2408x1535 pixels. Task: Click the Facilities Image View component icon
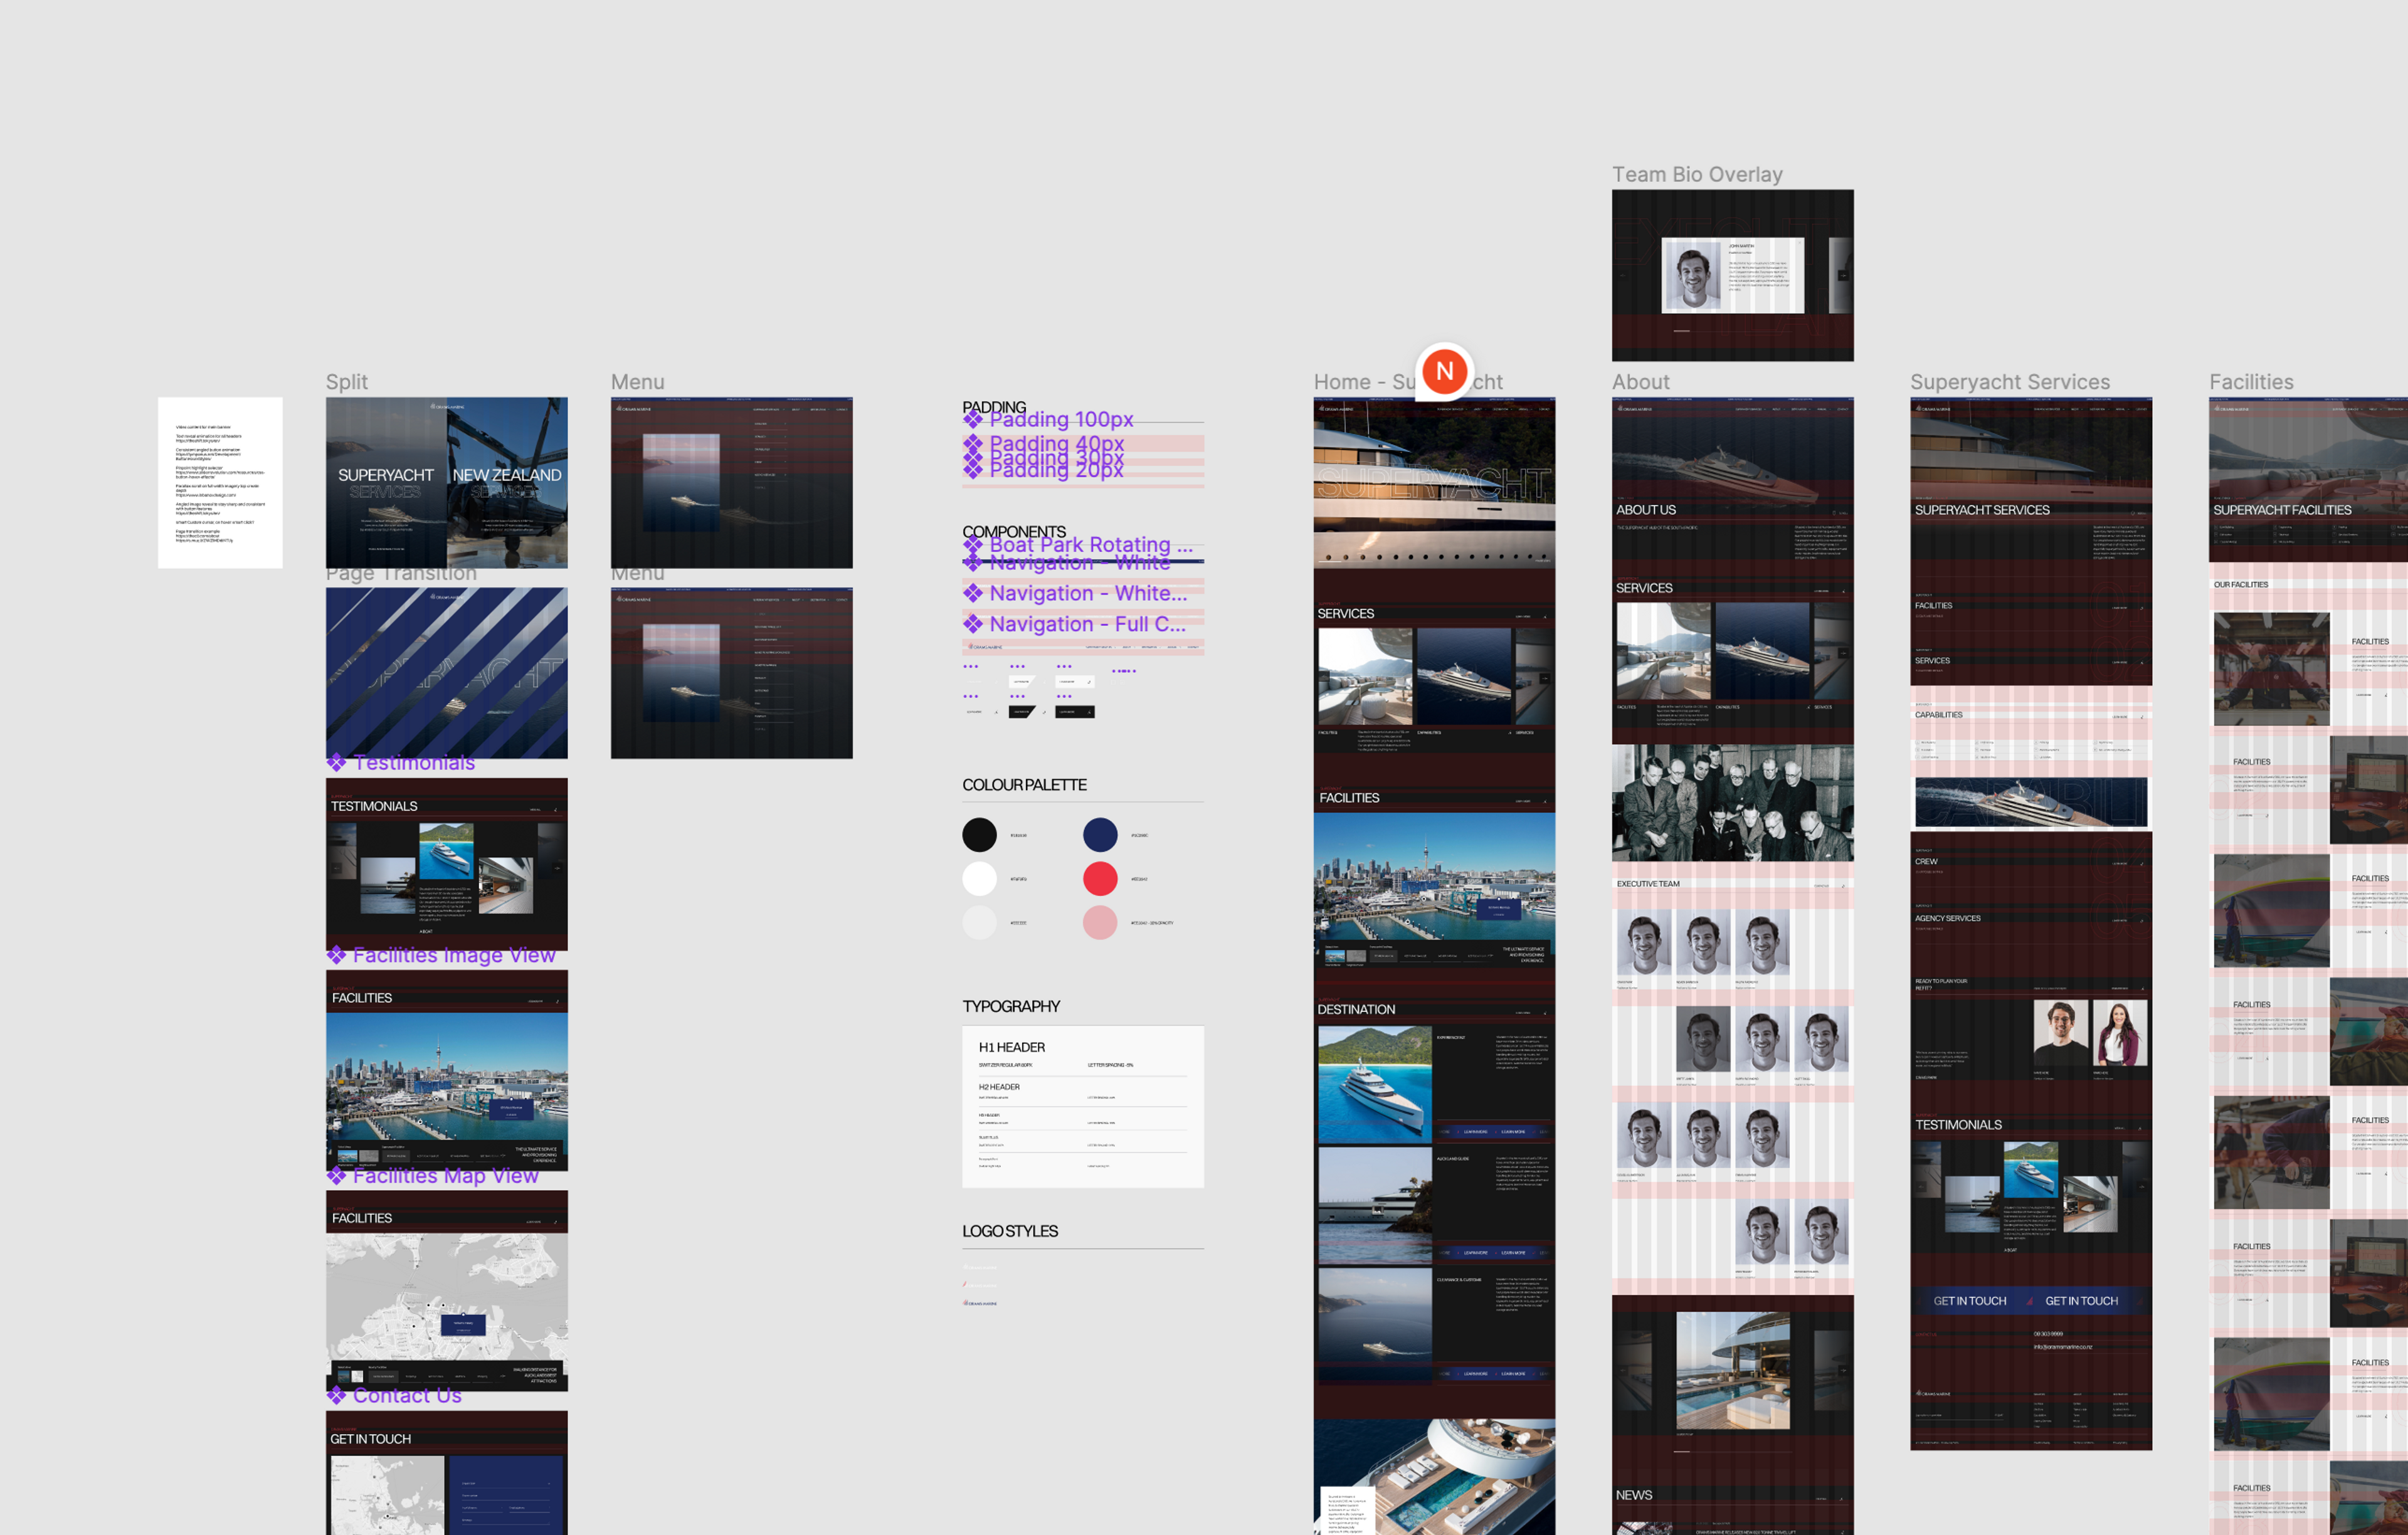click(x=337, y=955)
